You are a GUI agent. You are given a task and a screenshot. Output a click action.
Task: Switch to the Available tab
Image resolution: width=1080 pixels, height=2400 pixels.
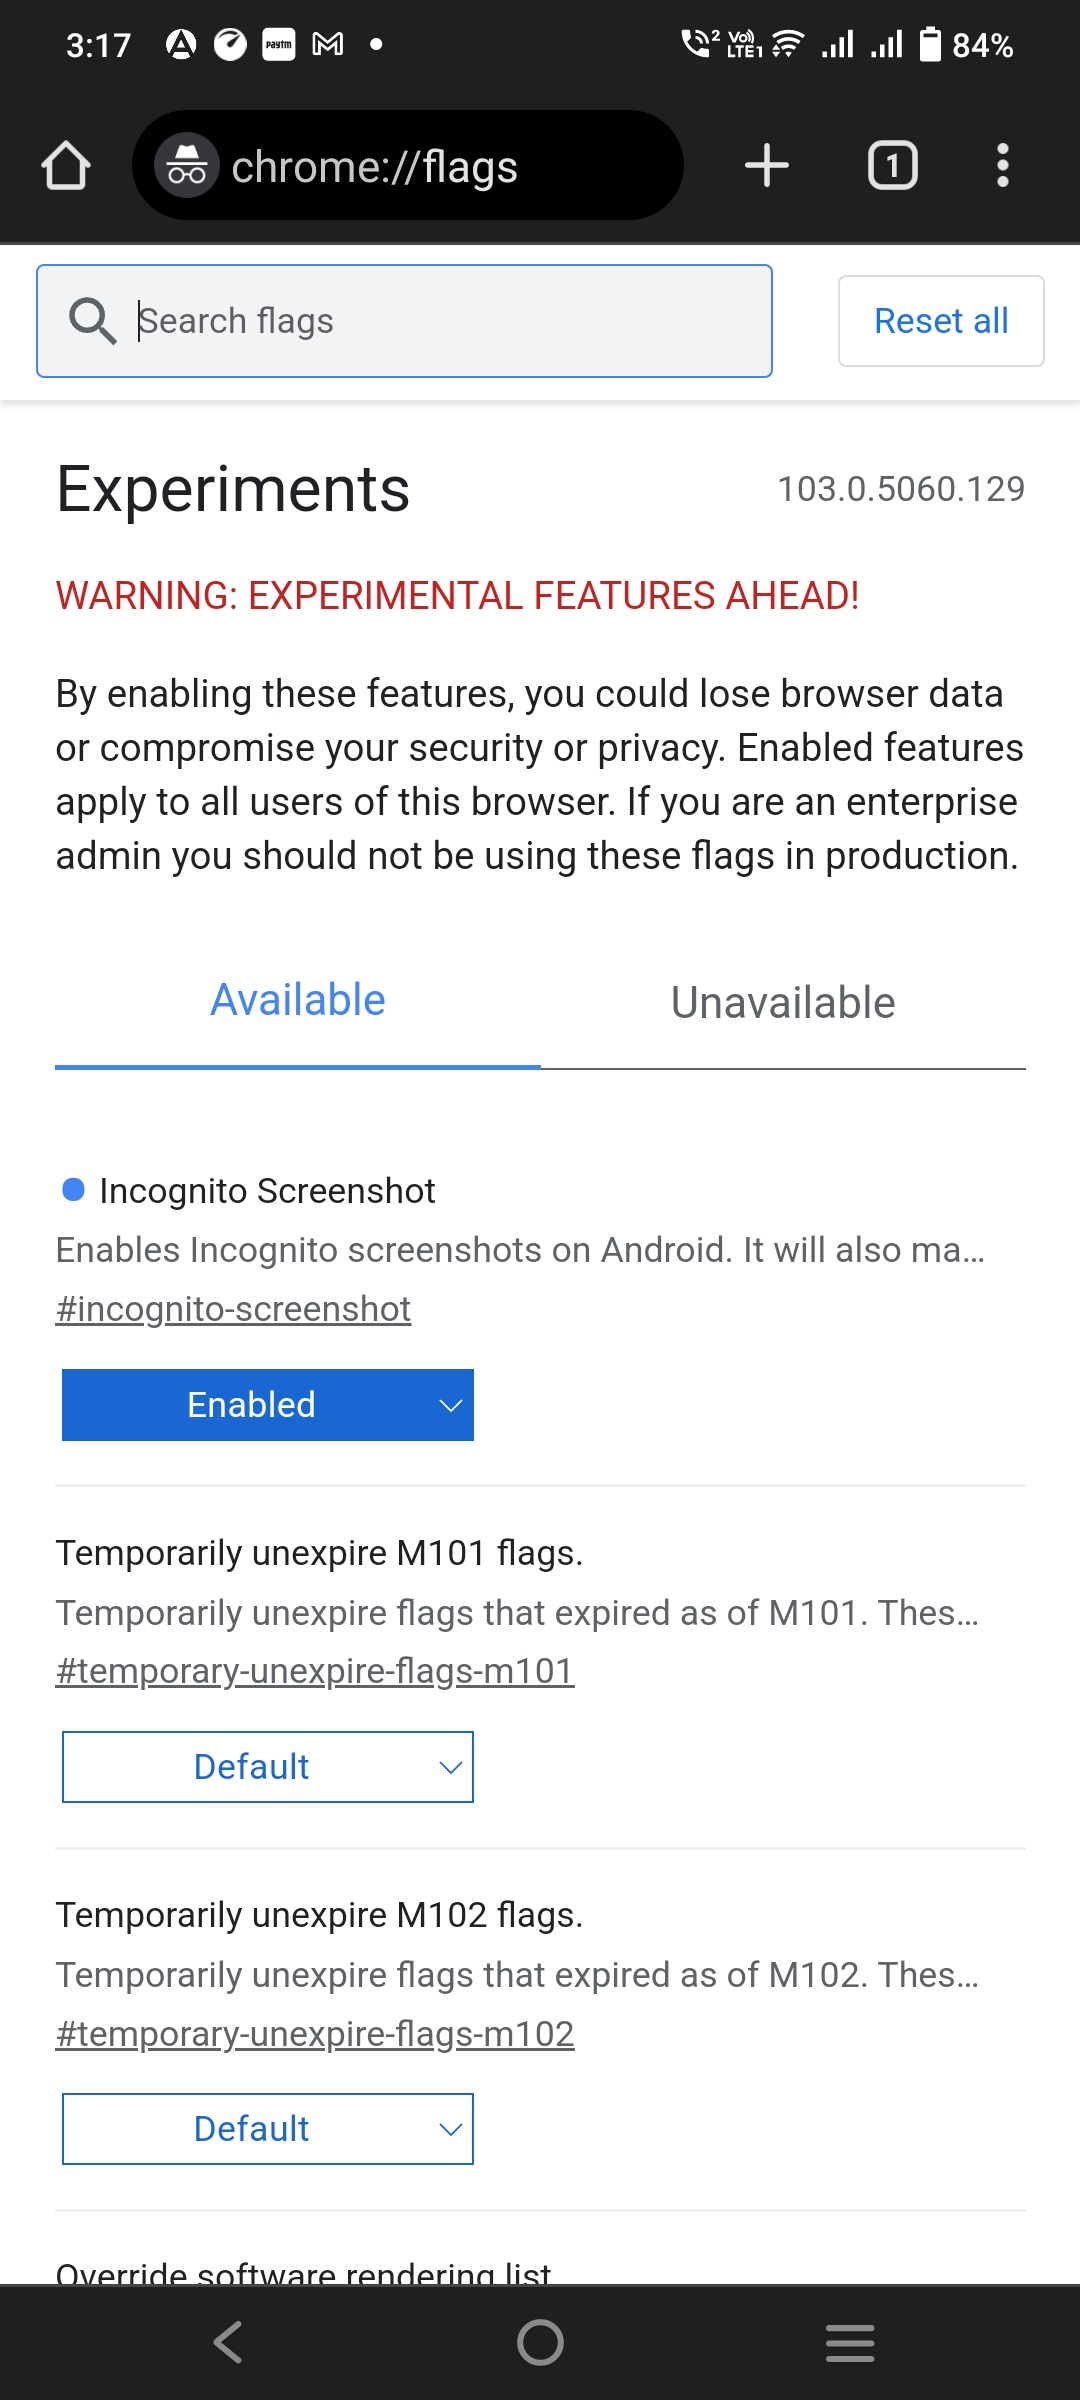(298, 1001)
